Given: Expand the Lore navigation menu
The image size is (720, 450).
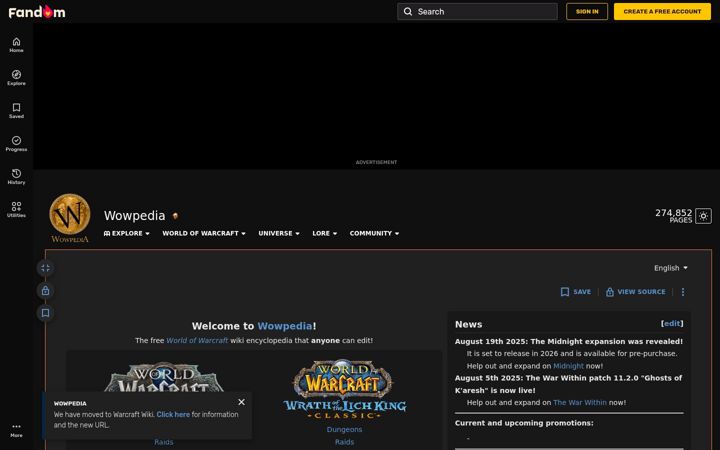Looking at the screenshot, I should click(325, 233).
